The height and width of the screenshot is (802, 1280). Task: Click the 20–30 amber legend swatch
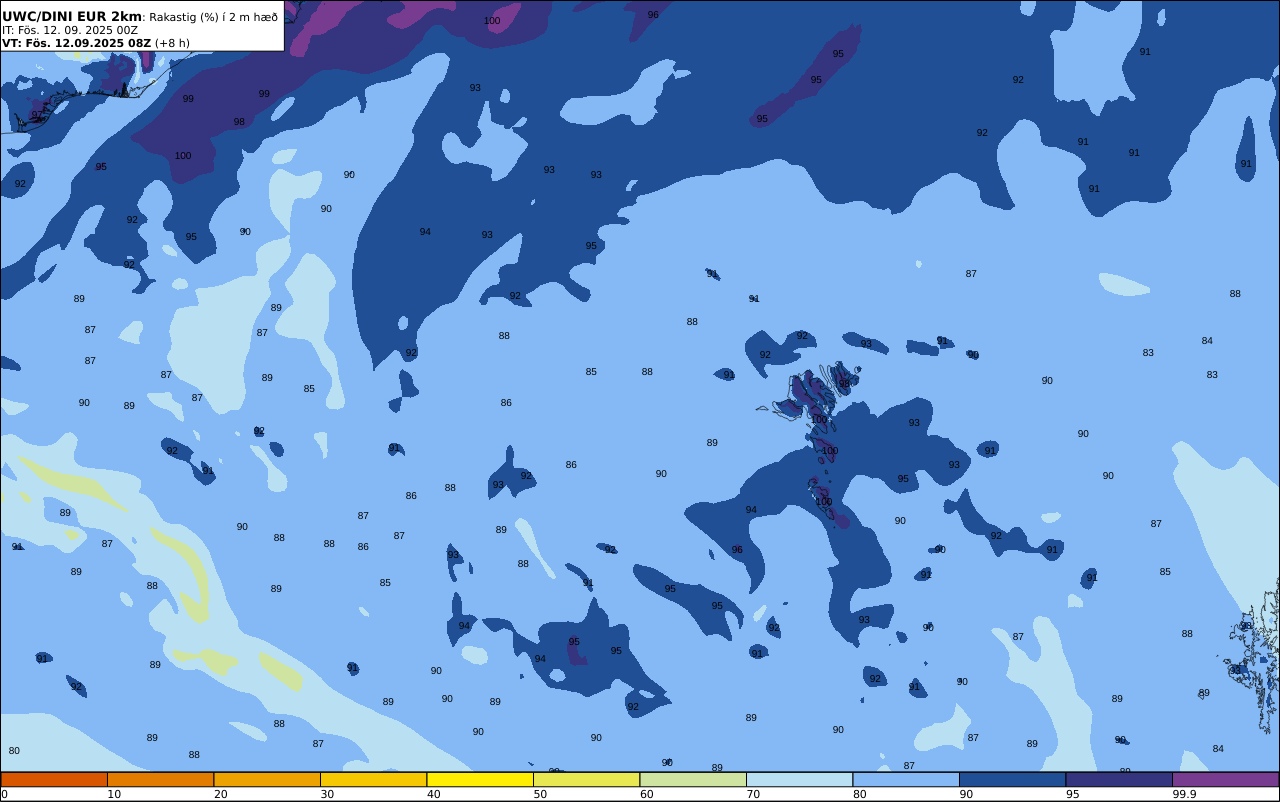(x=267, y=779)
